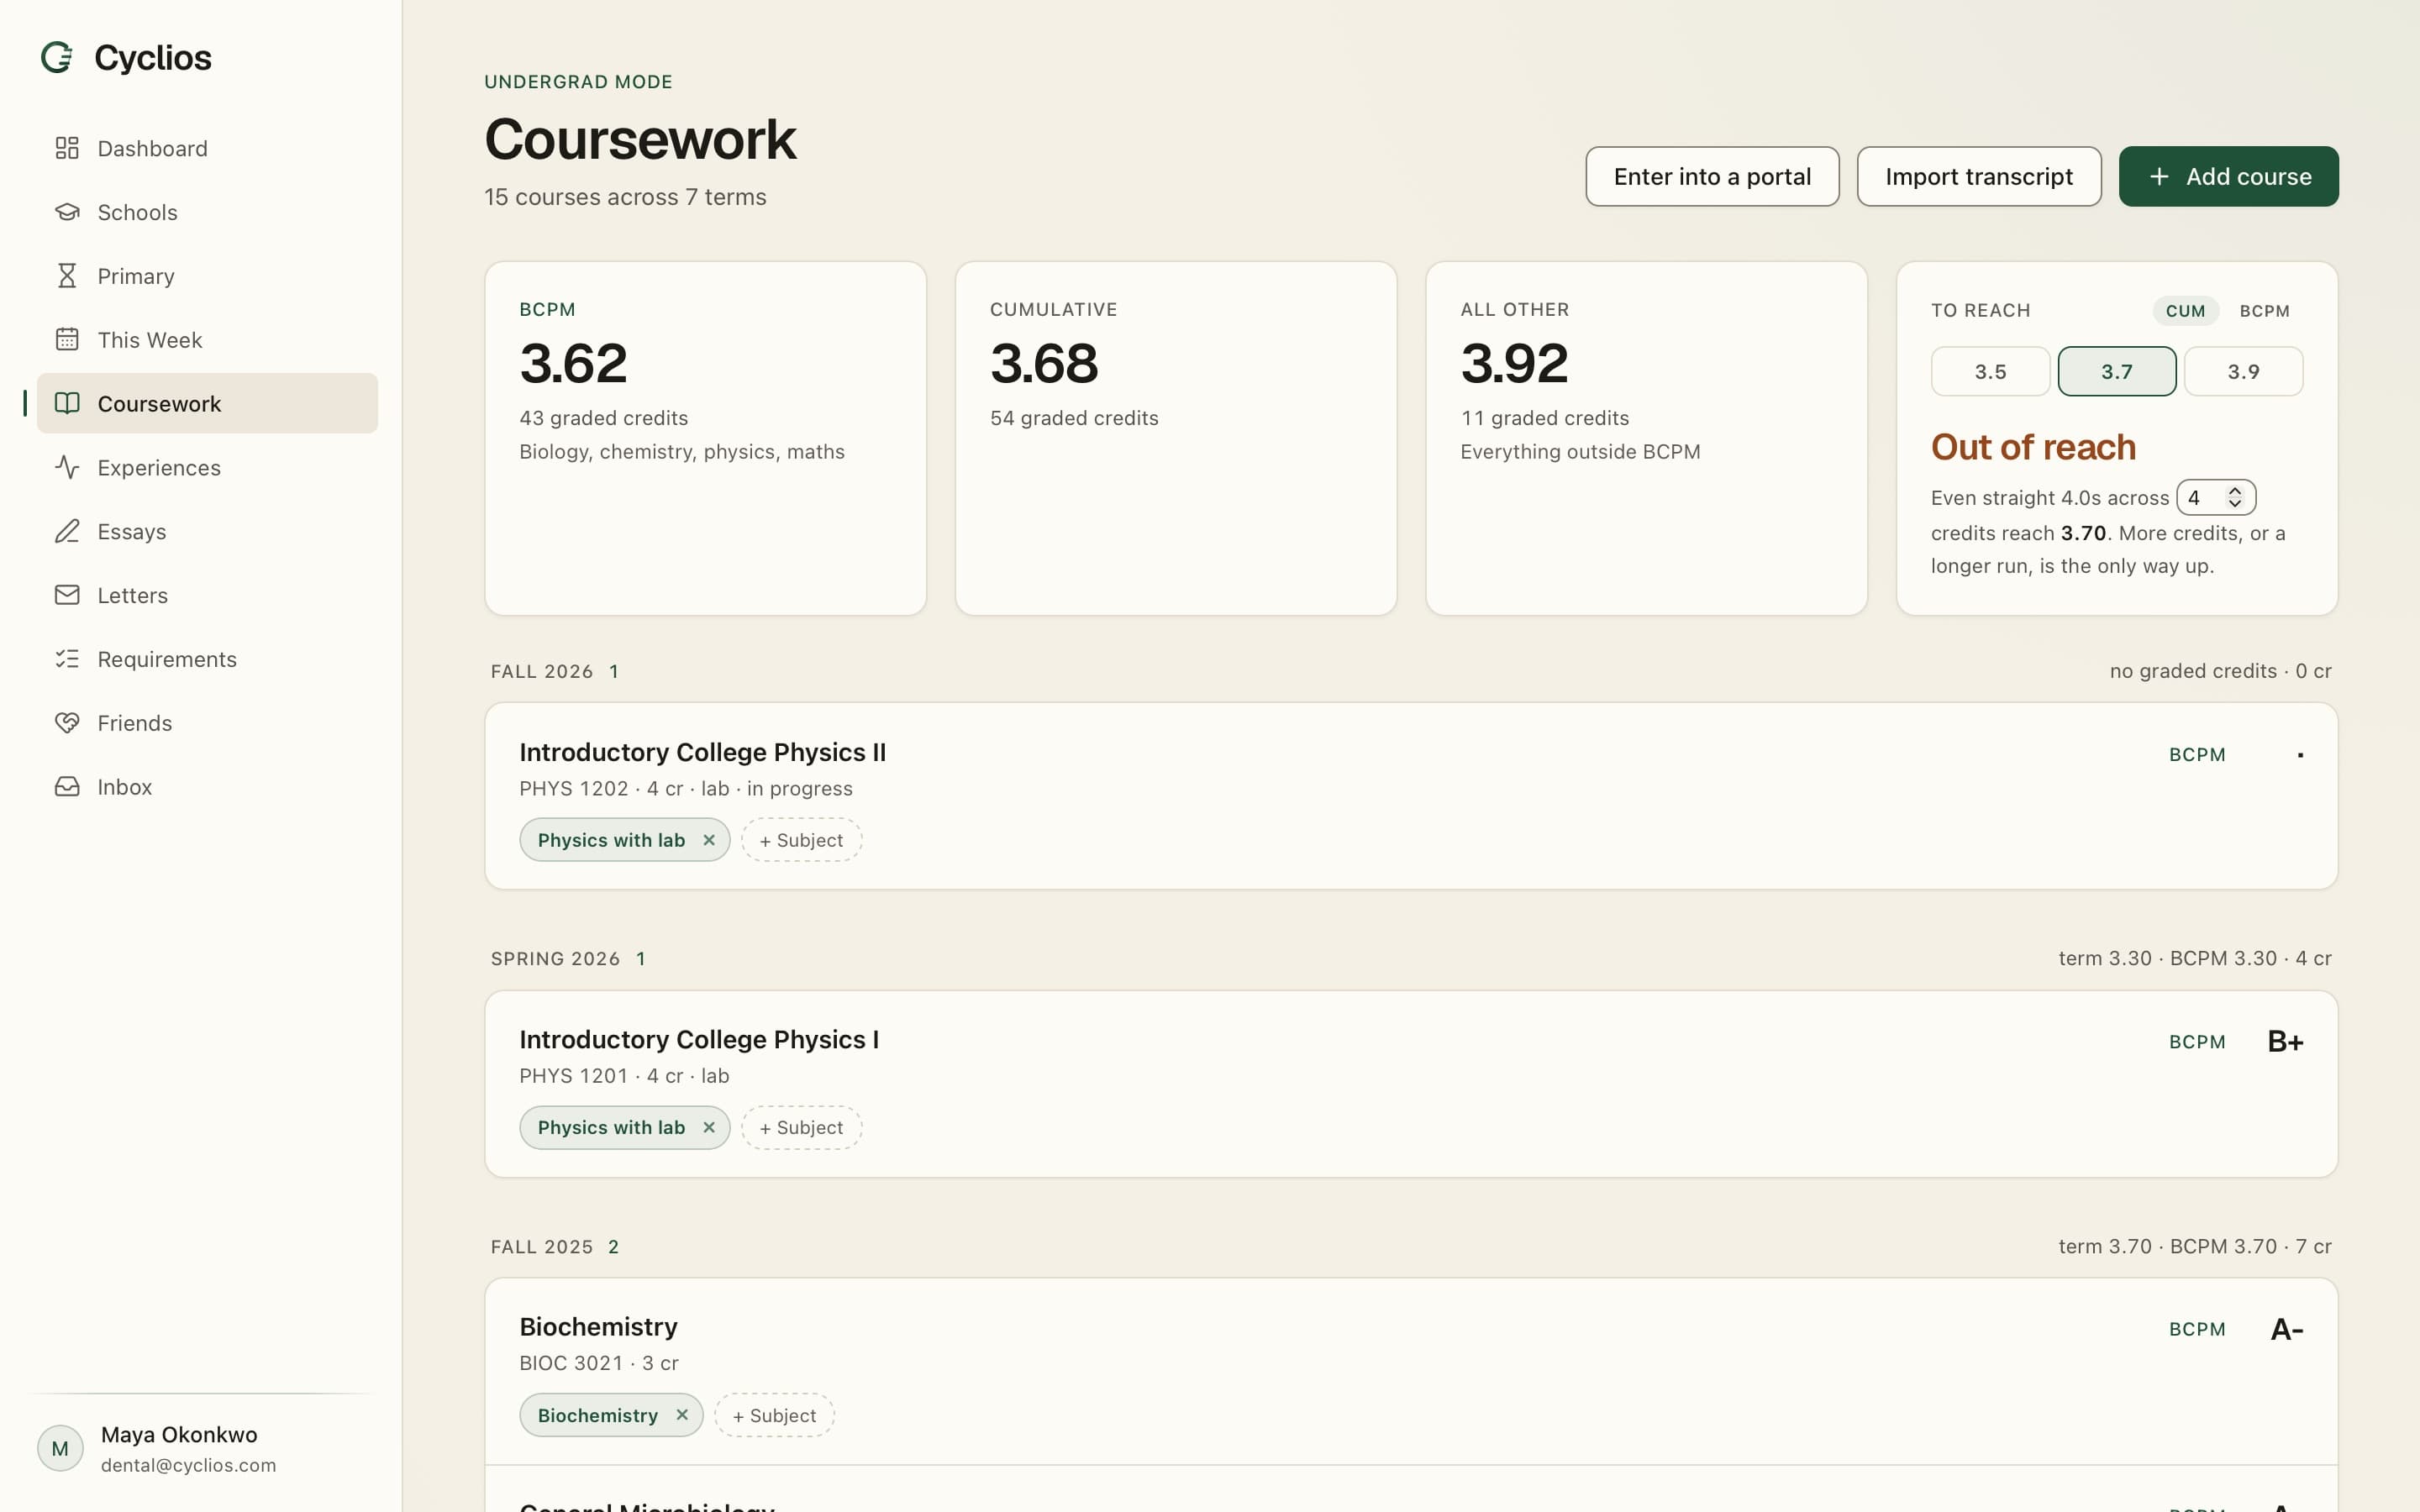
Task: Click the Biochemistry subject tag label
Action: pyautogui.click(x=597, y=1415)
